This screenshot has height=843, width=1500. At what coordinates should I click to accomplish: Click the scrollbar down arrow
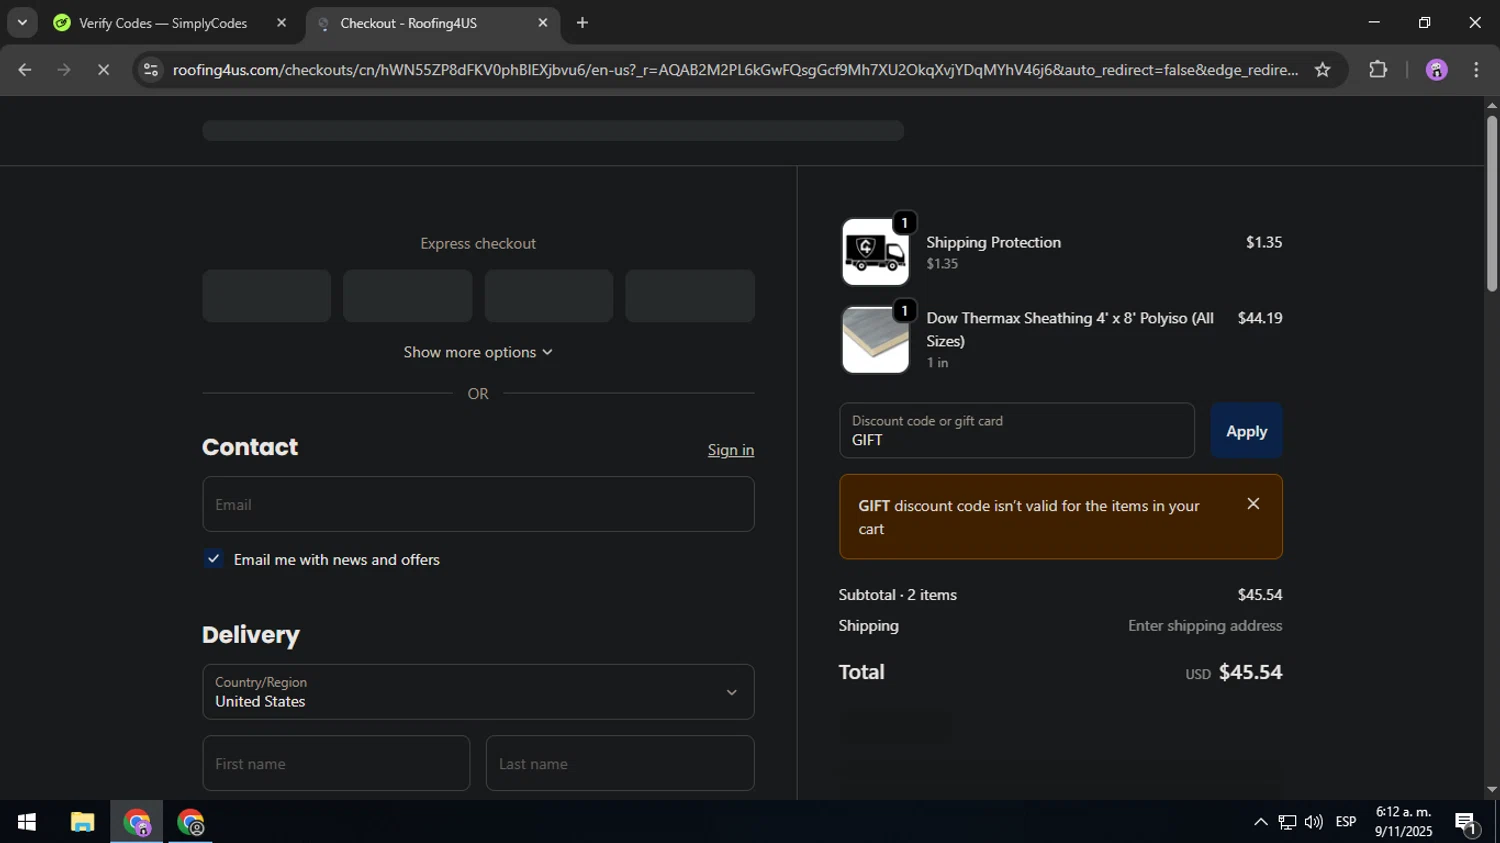click(1491, 790)
